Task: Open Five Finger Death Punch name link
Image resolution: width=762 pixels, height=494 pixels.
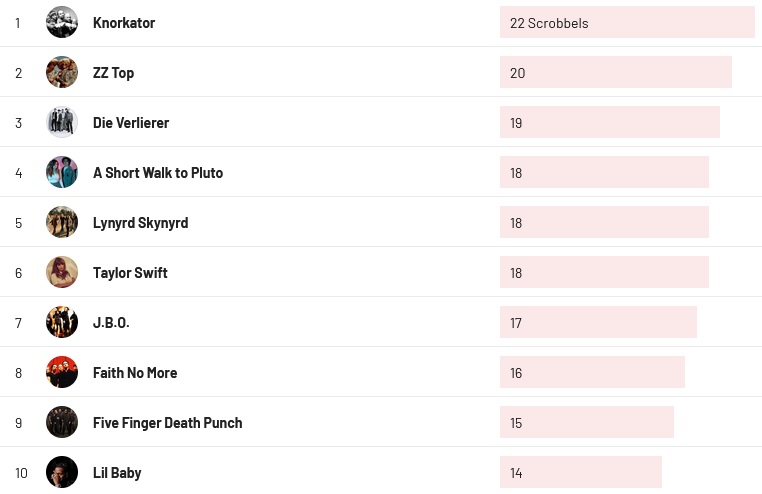Action: [167, 422]
